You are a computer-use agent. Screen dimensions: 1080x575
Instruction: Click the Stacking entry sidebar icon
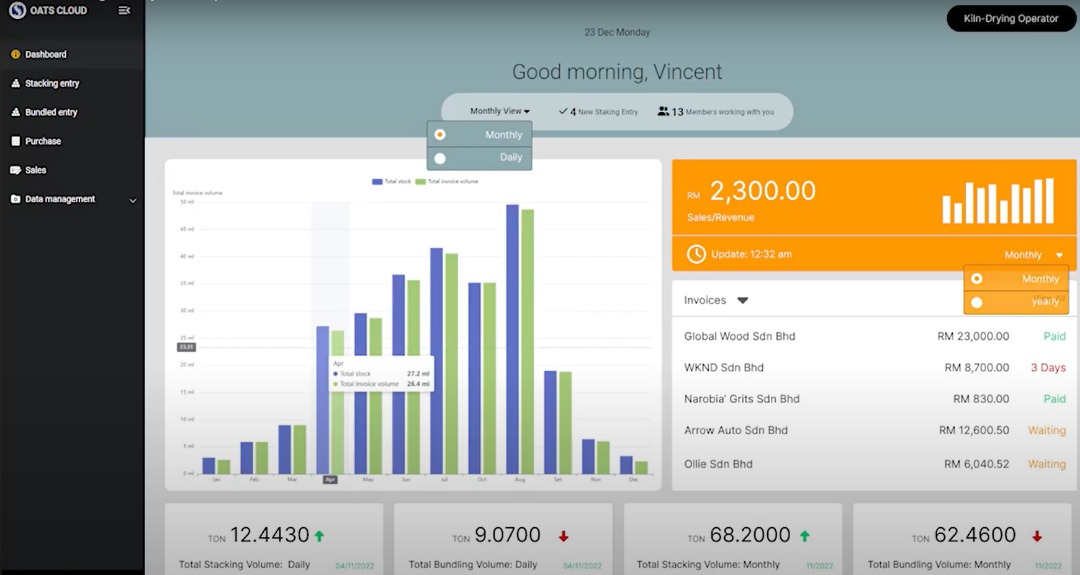click(x=16, y=84)
